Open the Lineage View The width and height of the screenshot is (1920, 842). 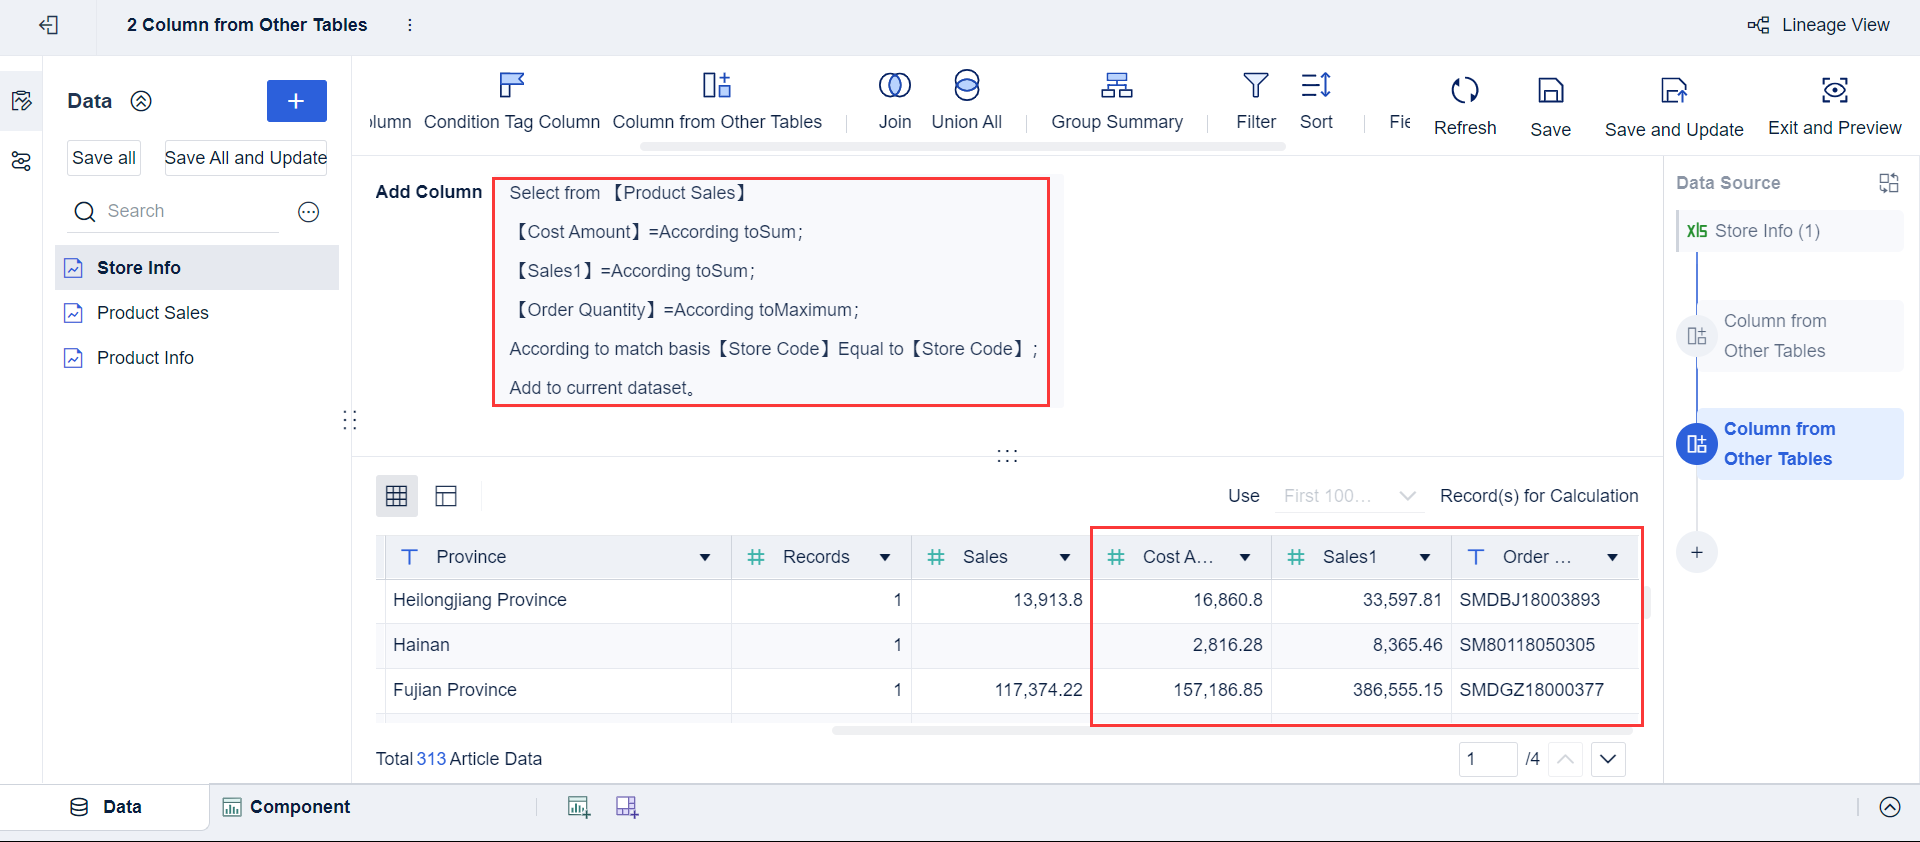(x=1818, y=25)
